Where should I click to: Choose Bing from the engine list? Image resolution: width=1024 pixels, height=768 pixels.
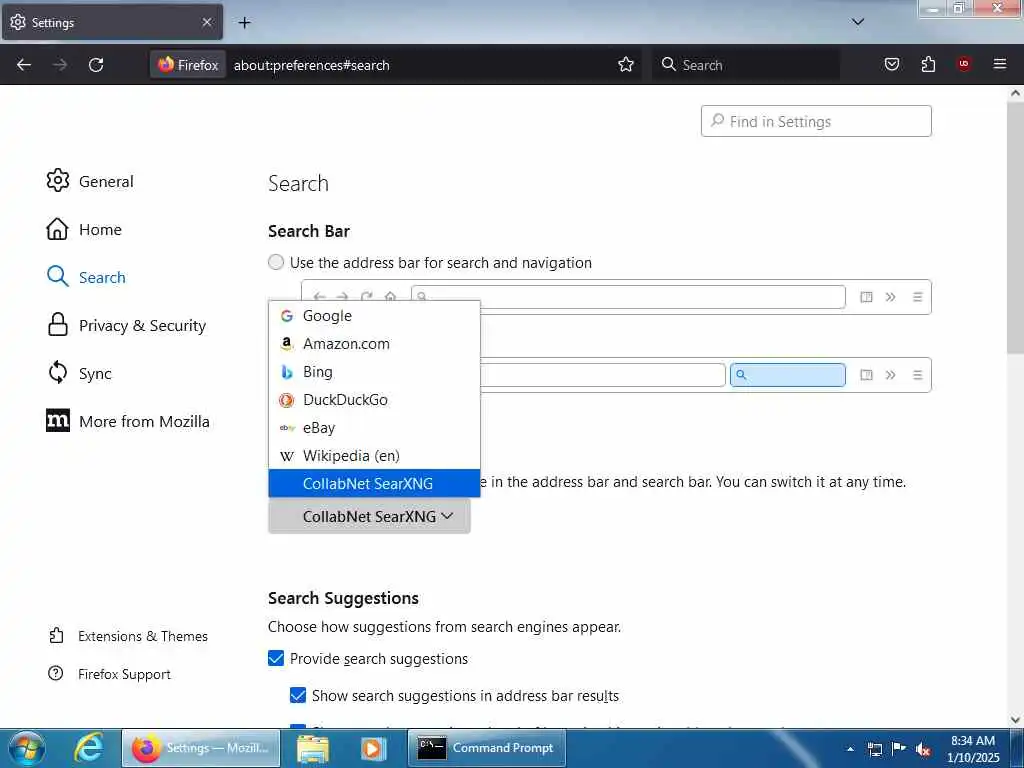coord(374,372)
